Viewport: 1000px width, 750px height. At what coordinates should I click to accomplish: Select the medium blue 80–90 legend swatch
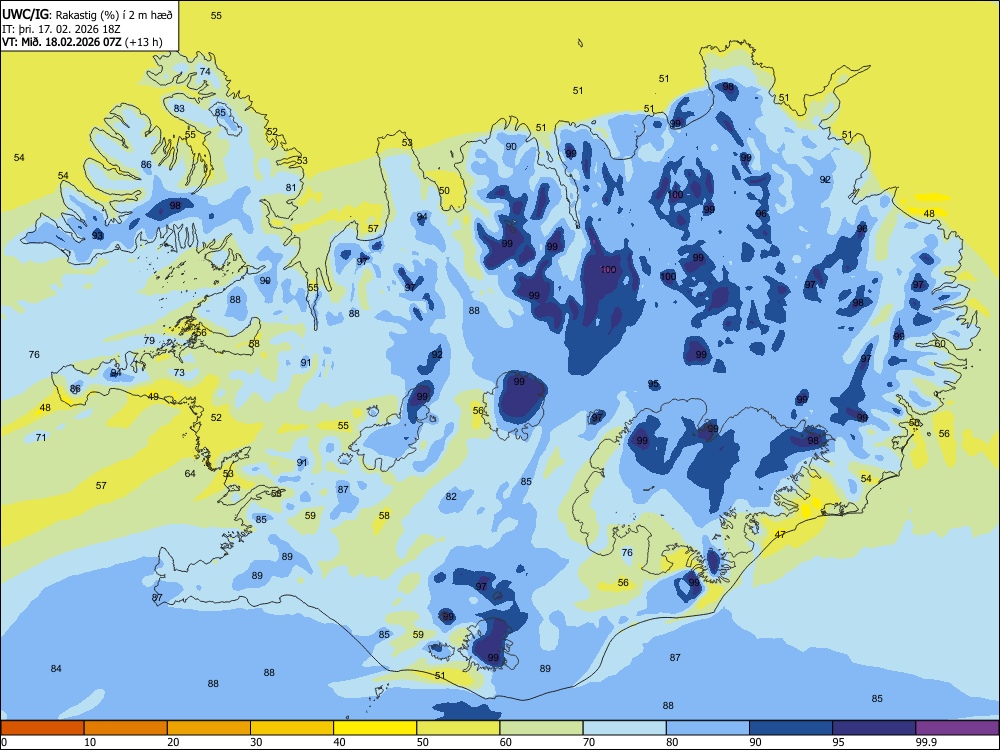(708, 728)
